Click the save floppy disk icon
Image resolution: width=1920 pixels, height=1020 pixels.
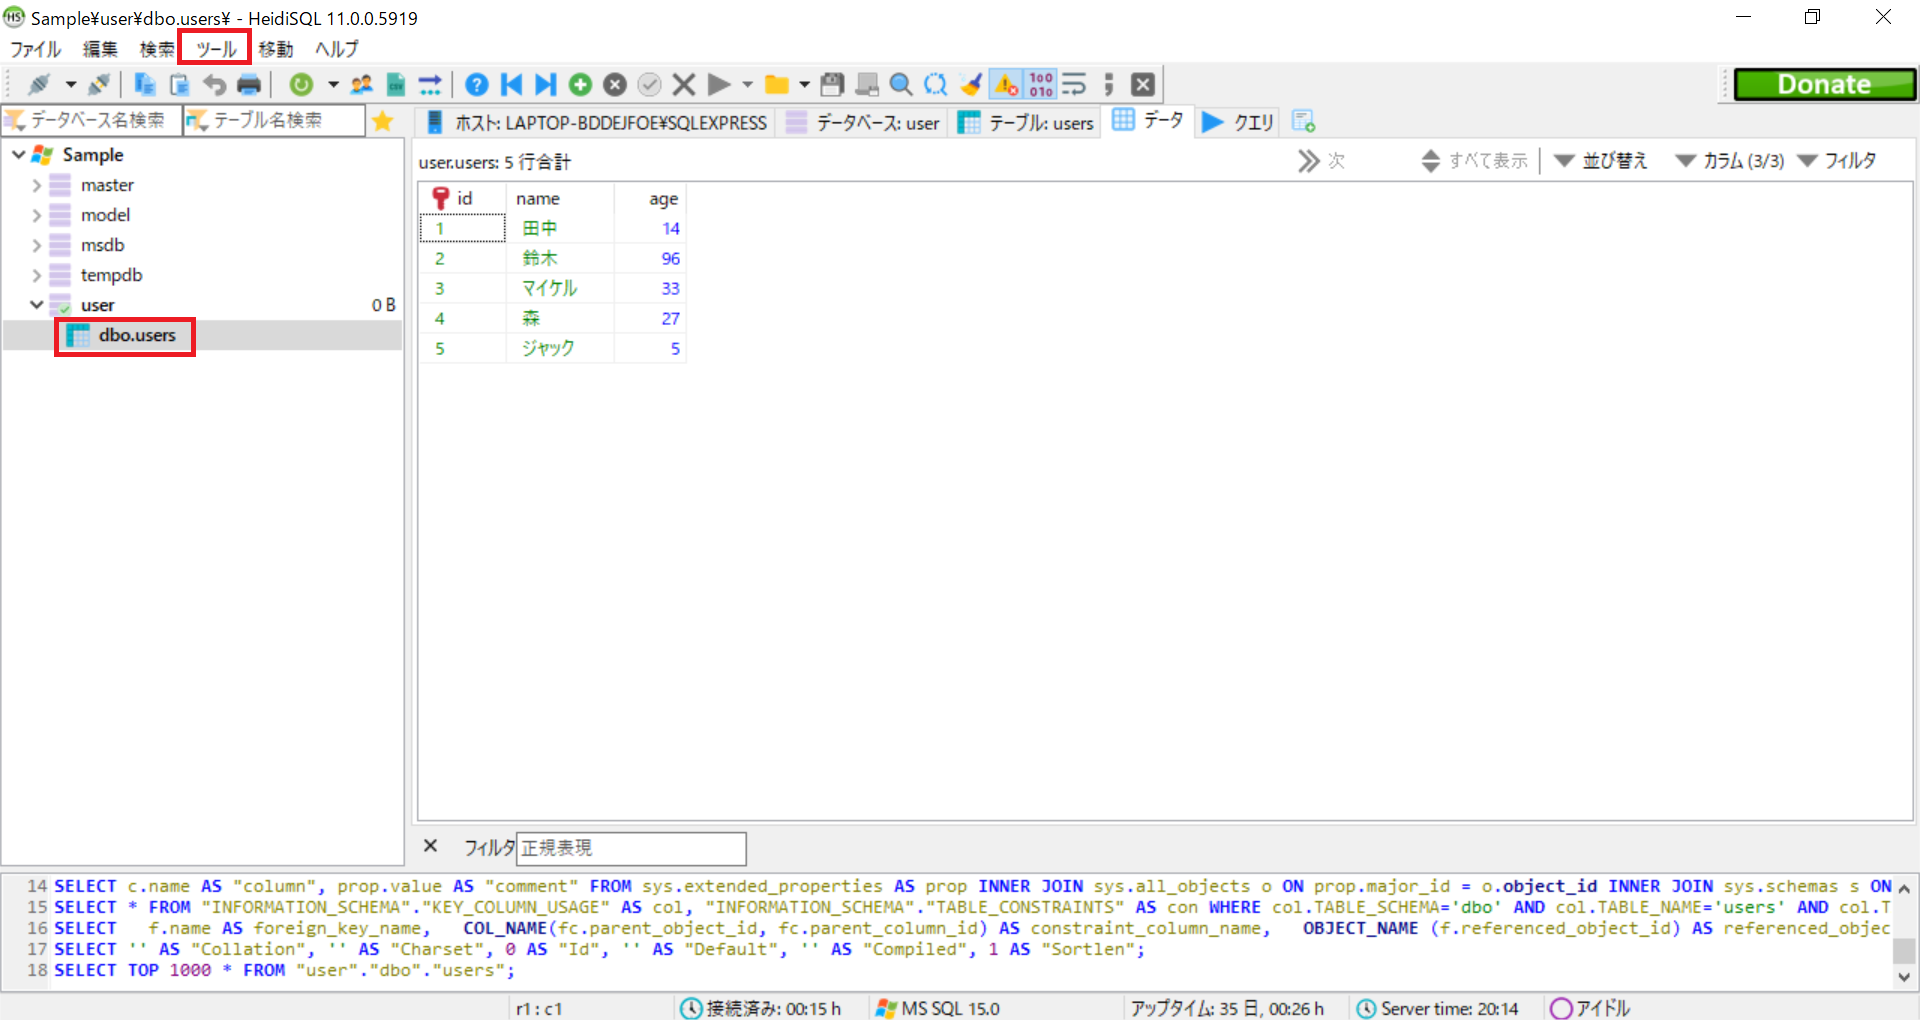[x=832, y=85]
